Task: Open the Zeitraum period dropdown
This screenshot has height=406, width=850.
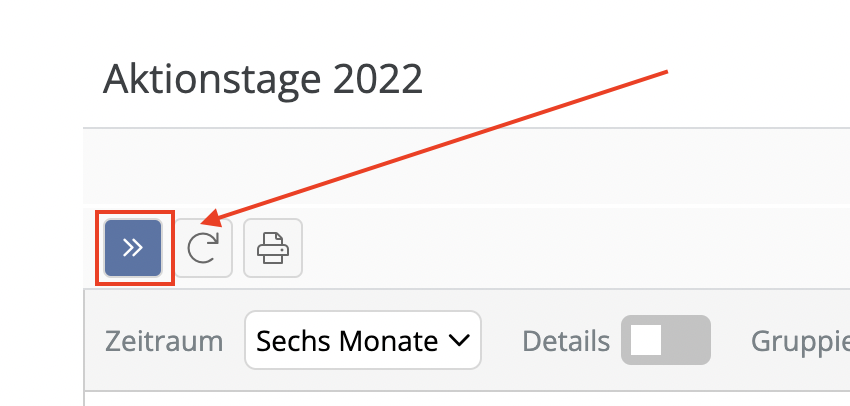Action: coord(363,340)
